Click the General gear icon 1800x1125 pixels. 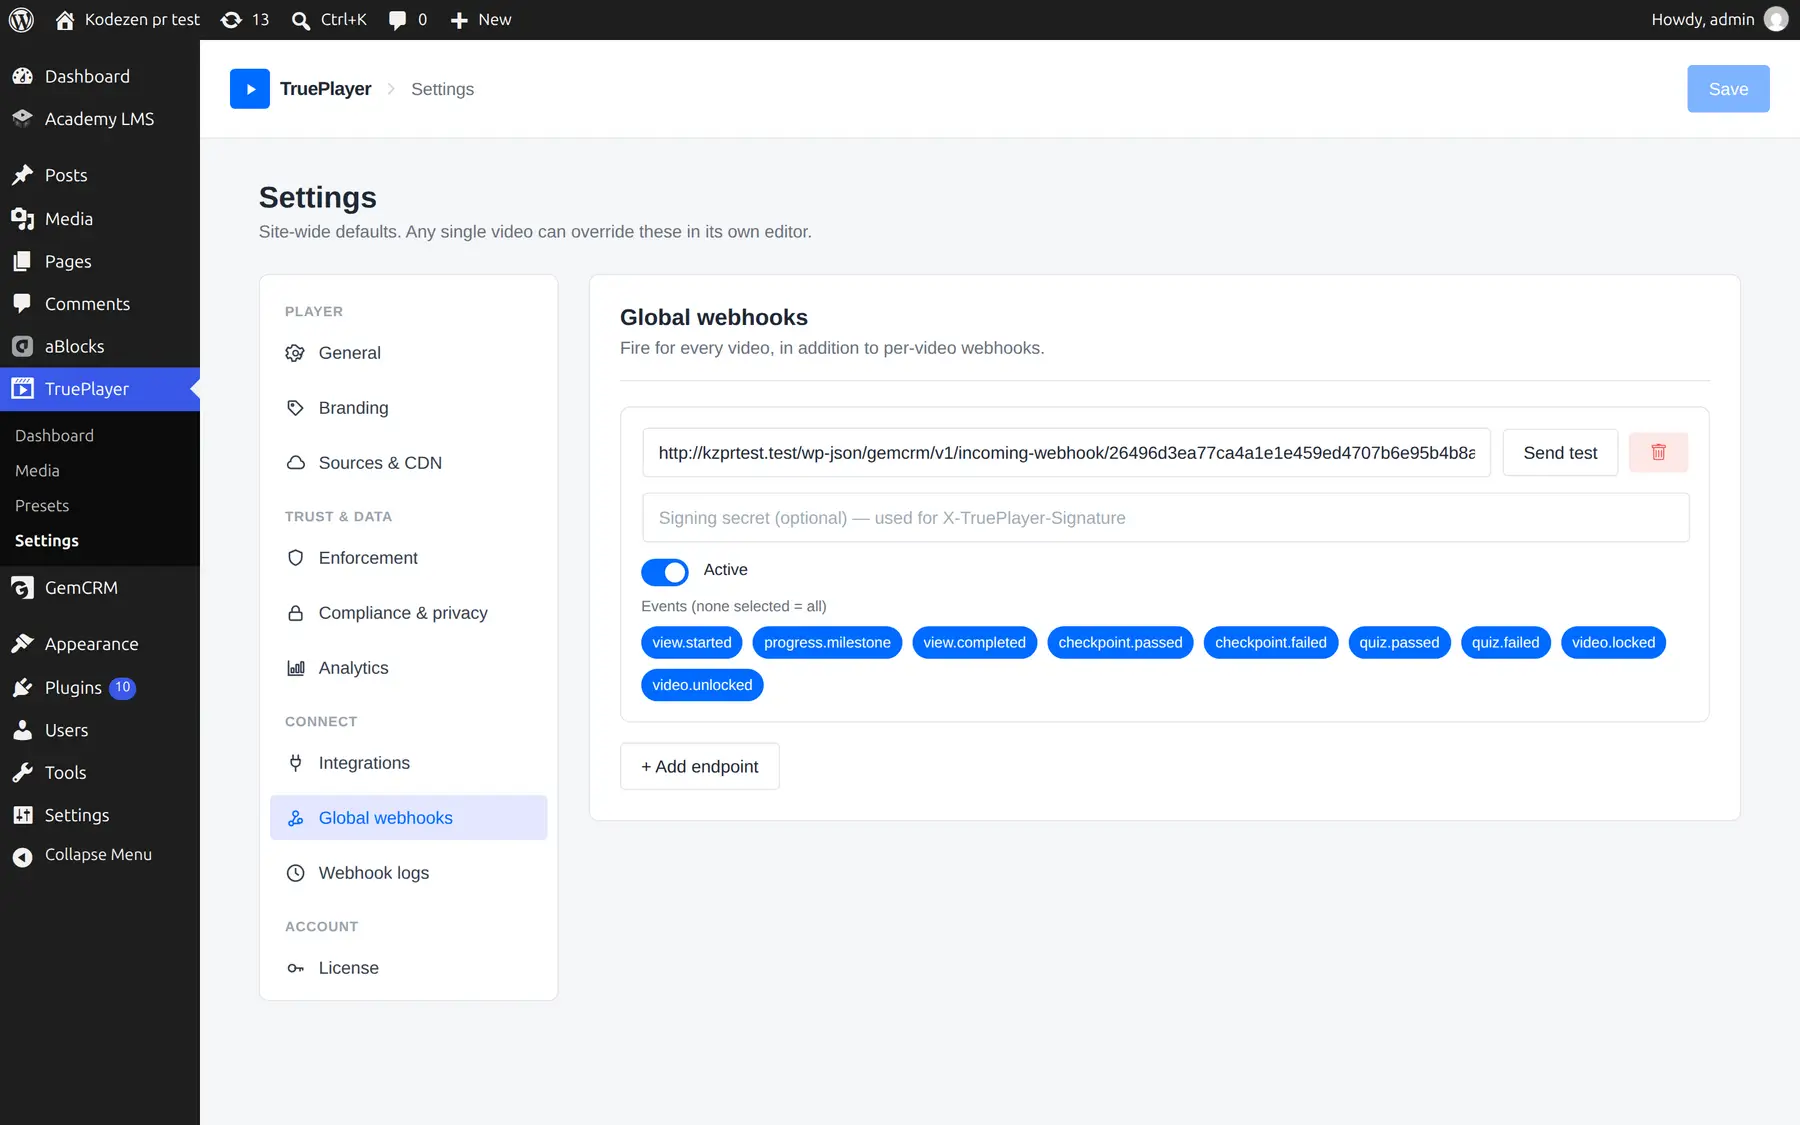tap(295, 353)
